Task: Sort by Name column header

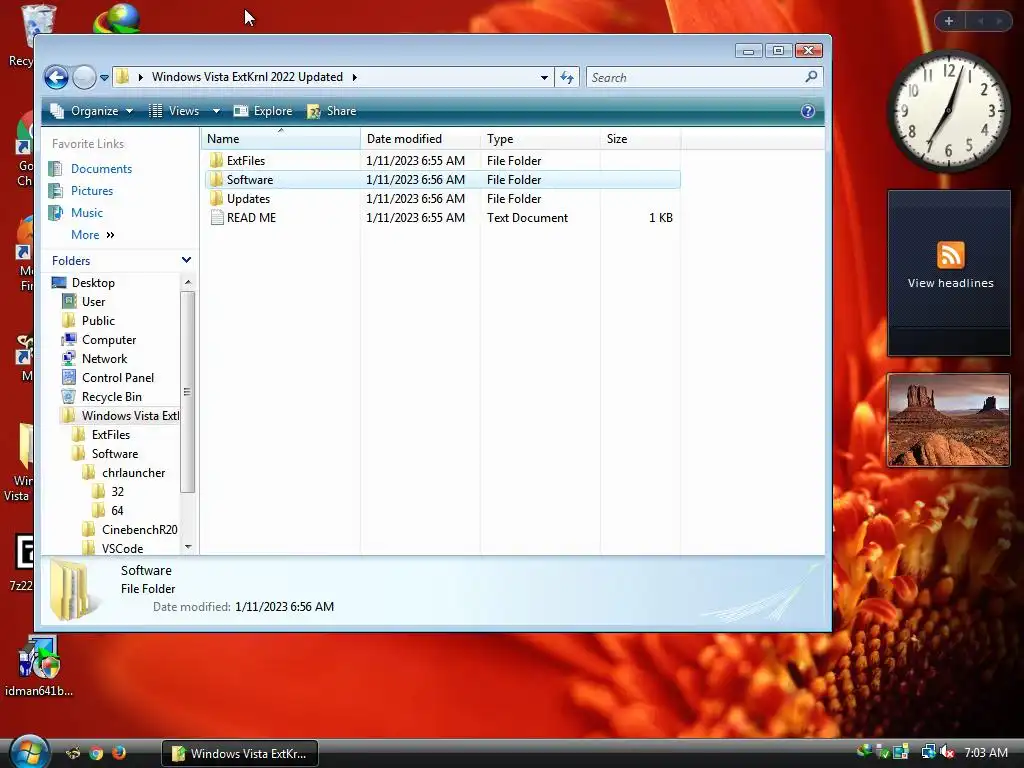Action: (281, 138)
